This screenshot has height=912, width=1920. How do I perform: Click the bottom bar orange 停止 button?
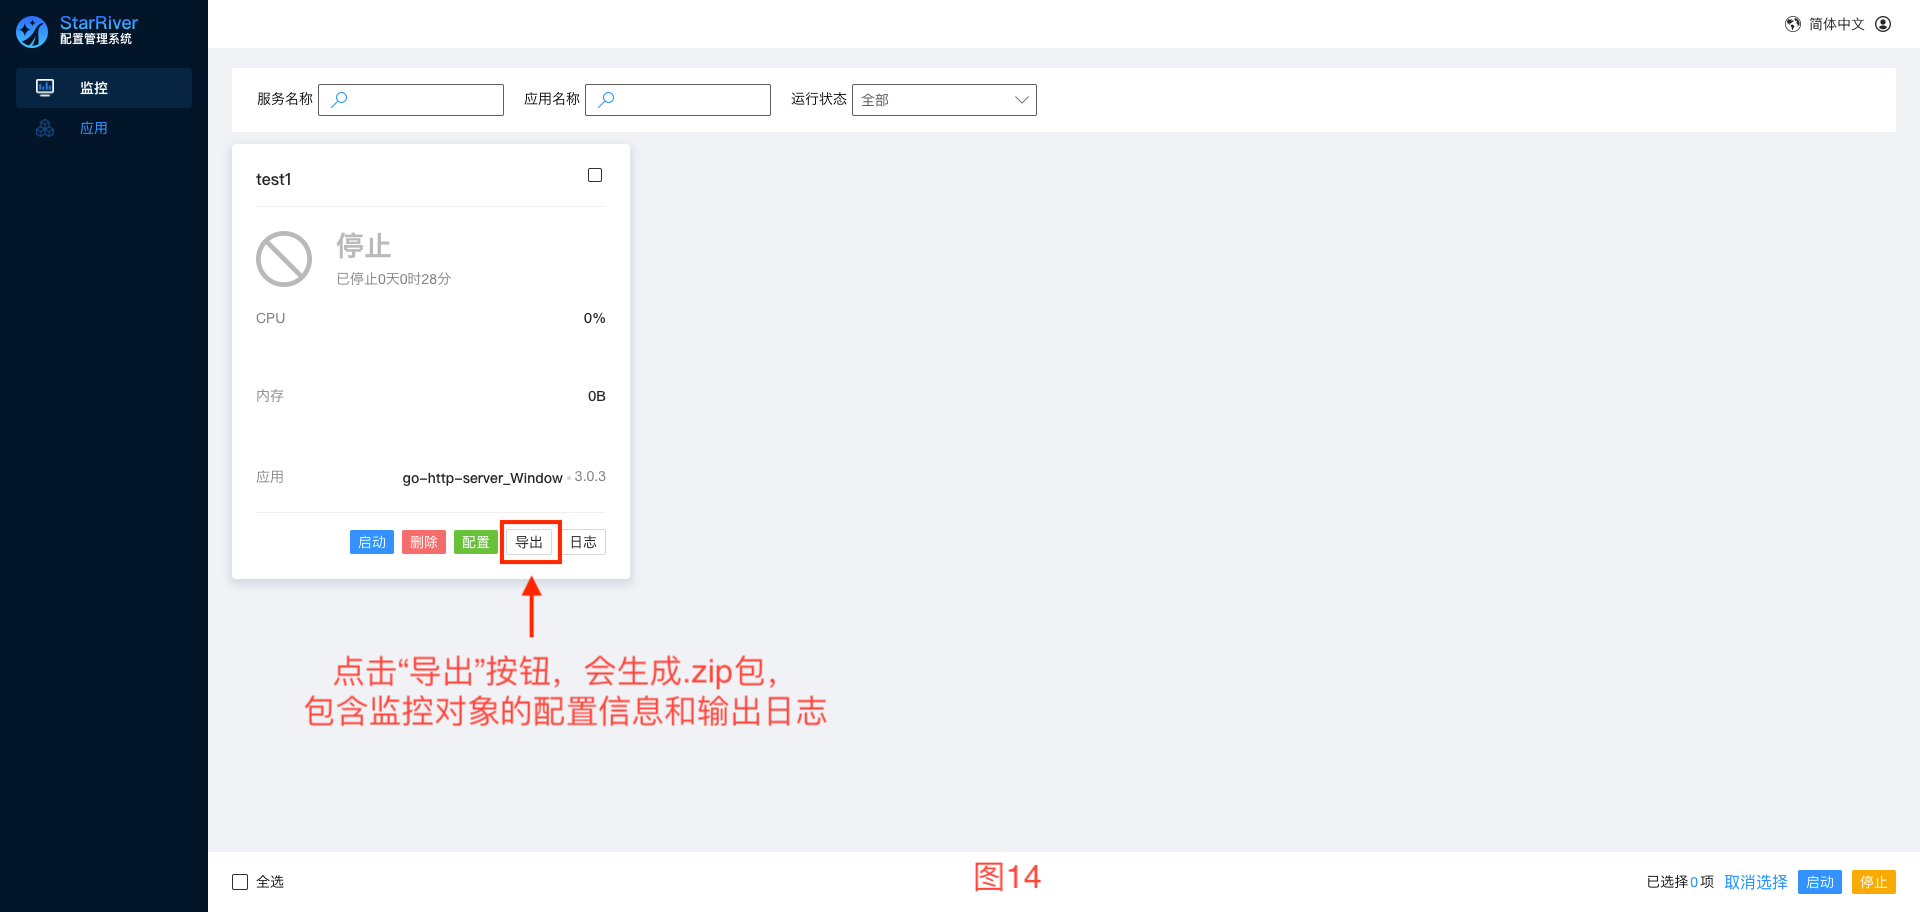click(1874, 882)
